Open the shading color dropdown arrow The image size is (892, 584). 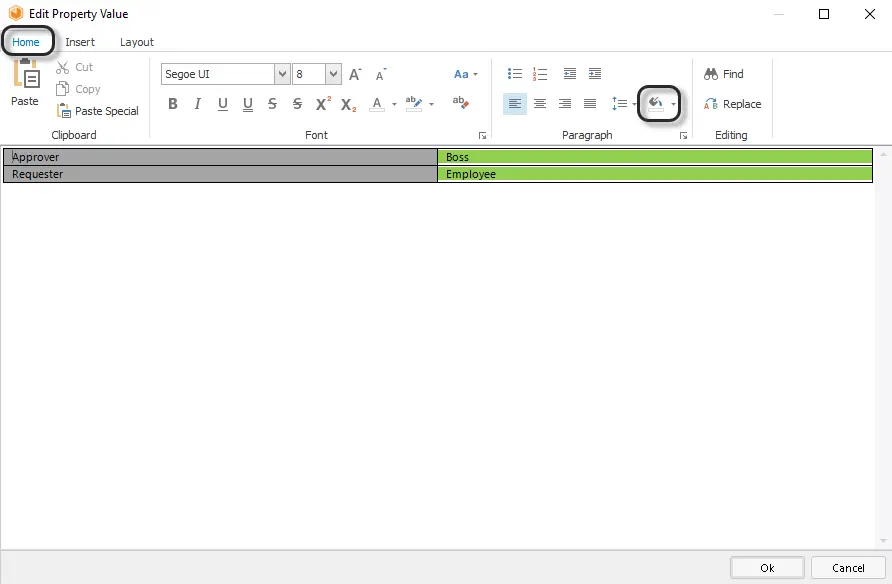tap(673, 104)
